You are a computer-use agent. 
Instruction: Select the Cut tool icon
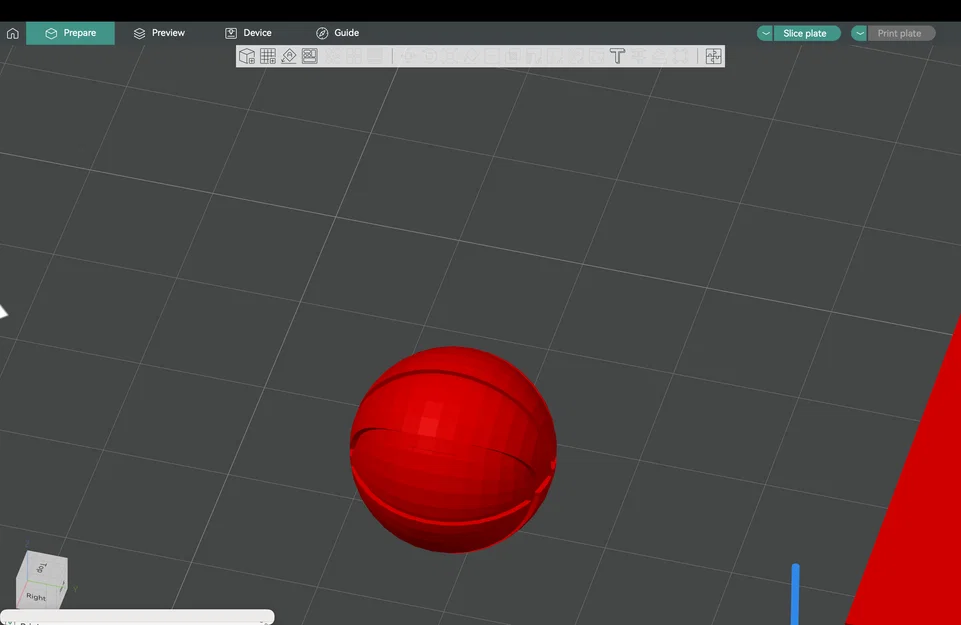tap(492, 56)
